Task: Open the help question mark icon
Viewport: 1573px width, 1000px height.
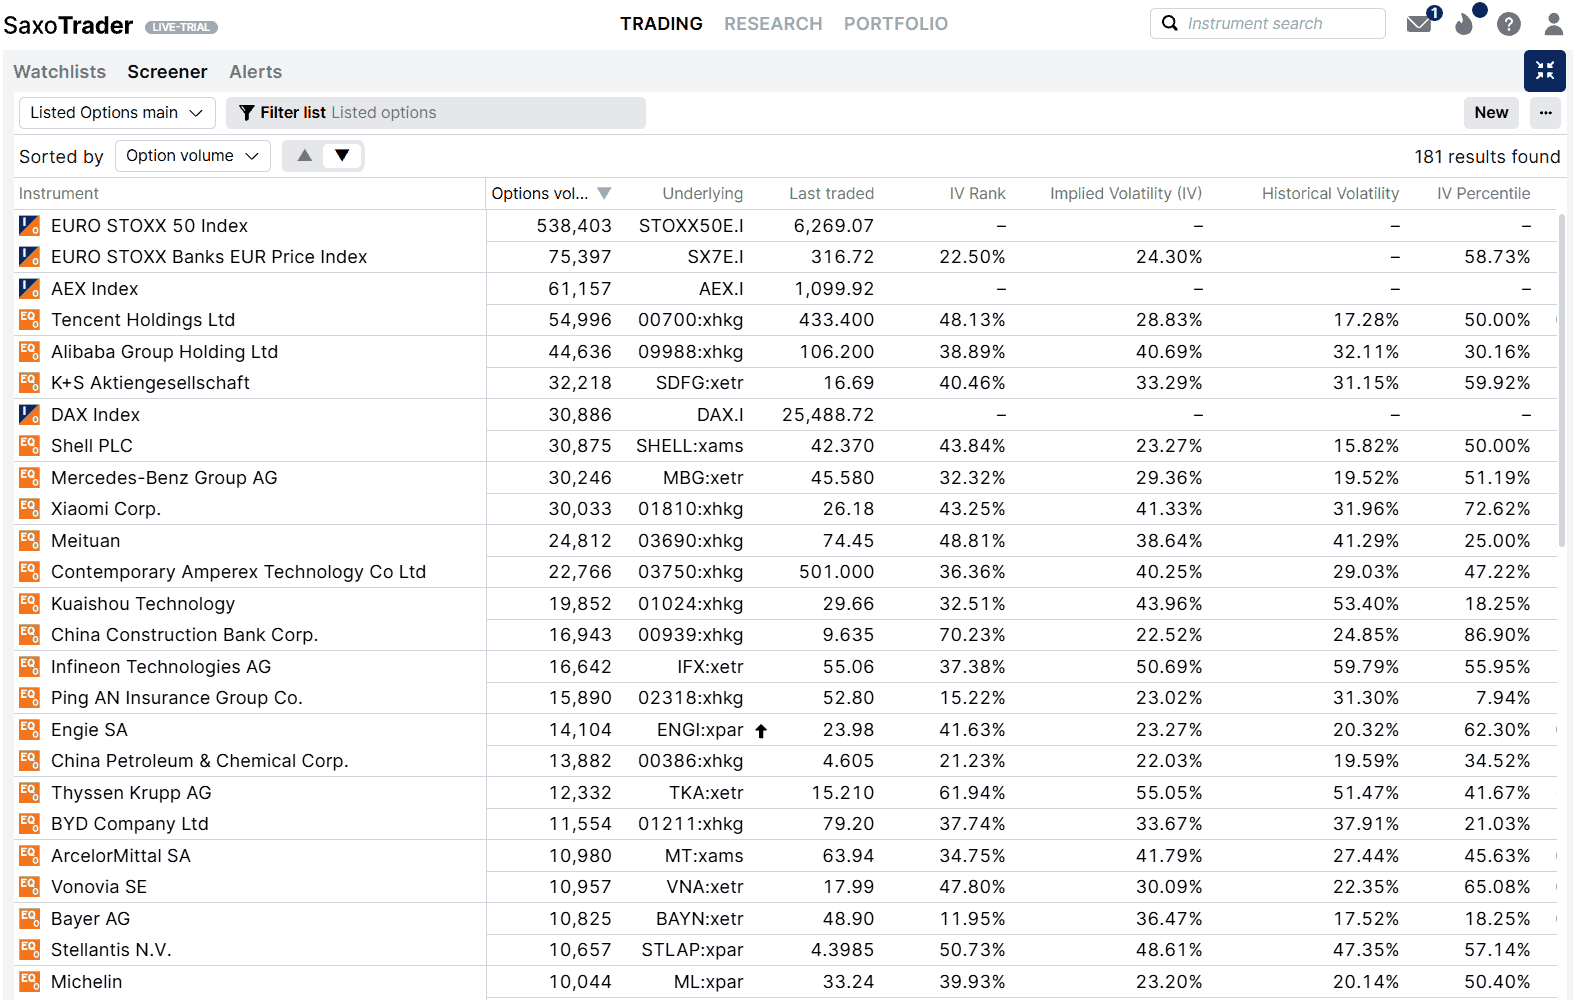Action: click(x=1509, y=24)
